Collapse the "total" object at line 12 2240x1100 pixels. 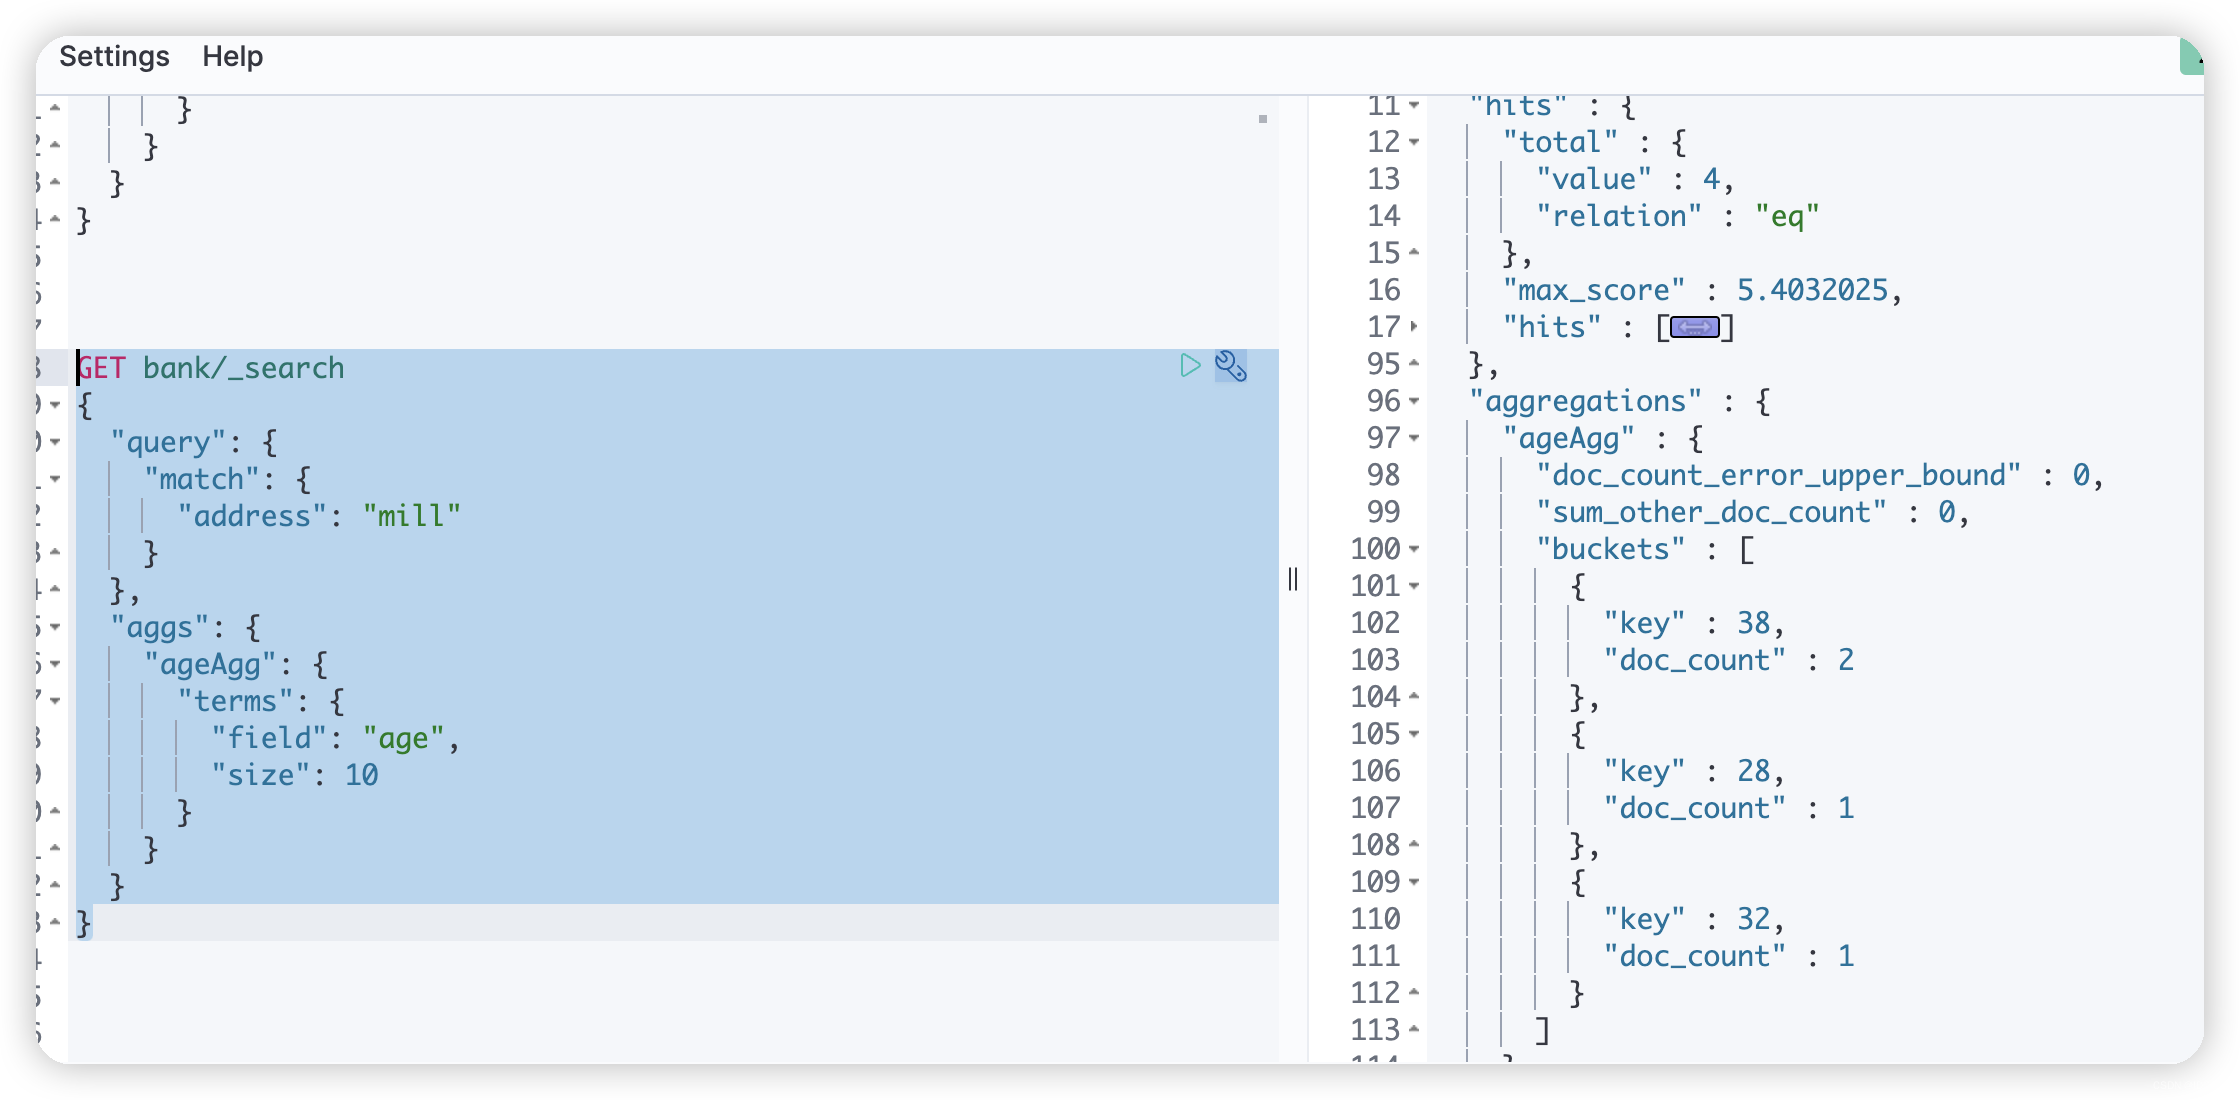coord(1413,141)
